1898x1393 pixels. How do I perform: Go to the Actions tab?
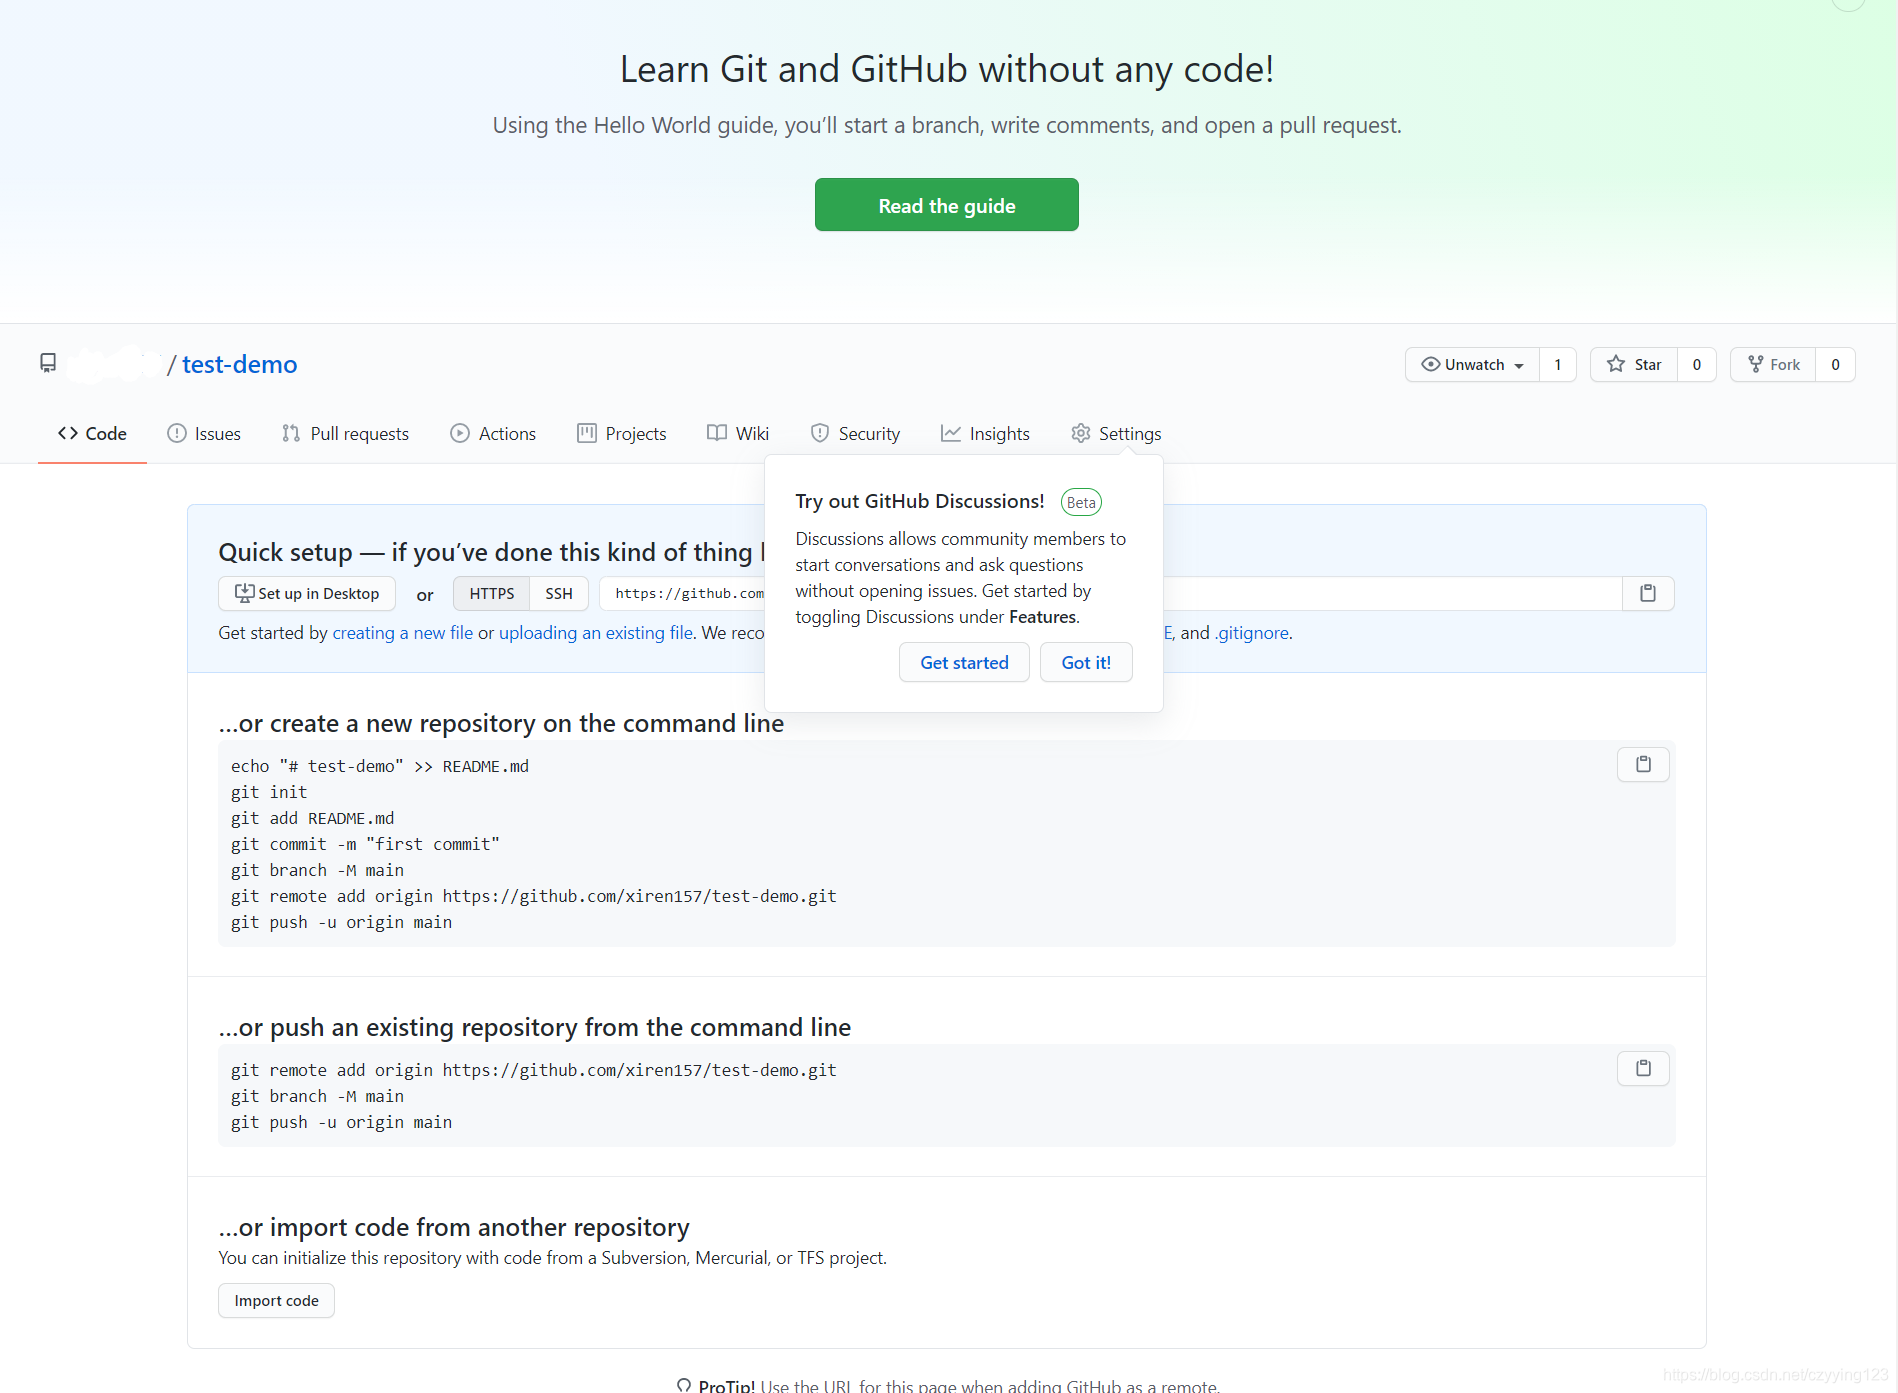(x=493, y=433)
